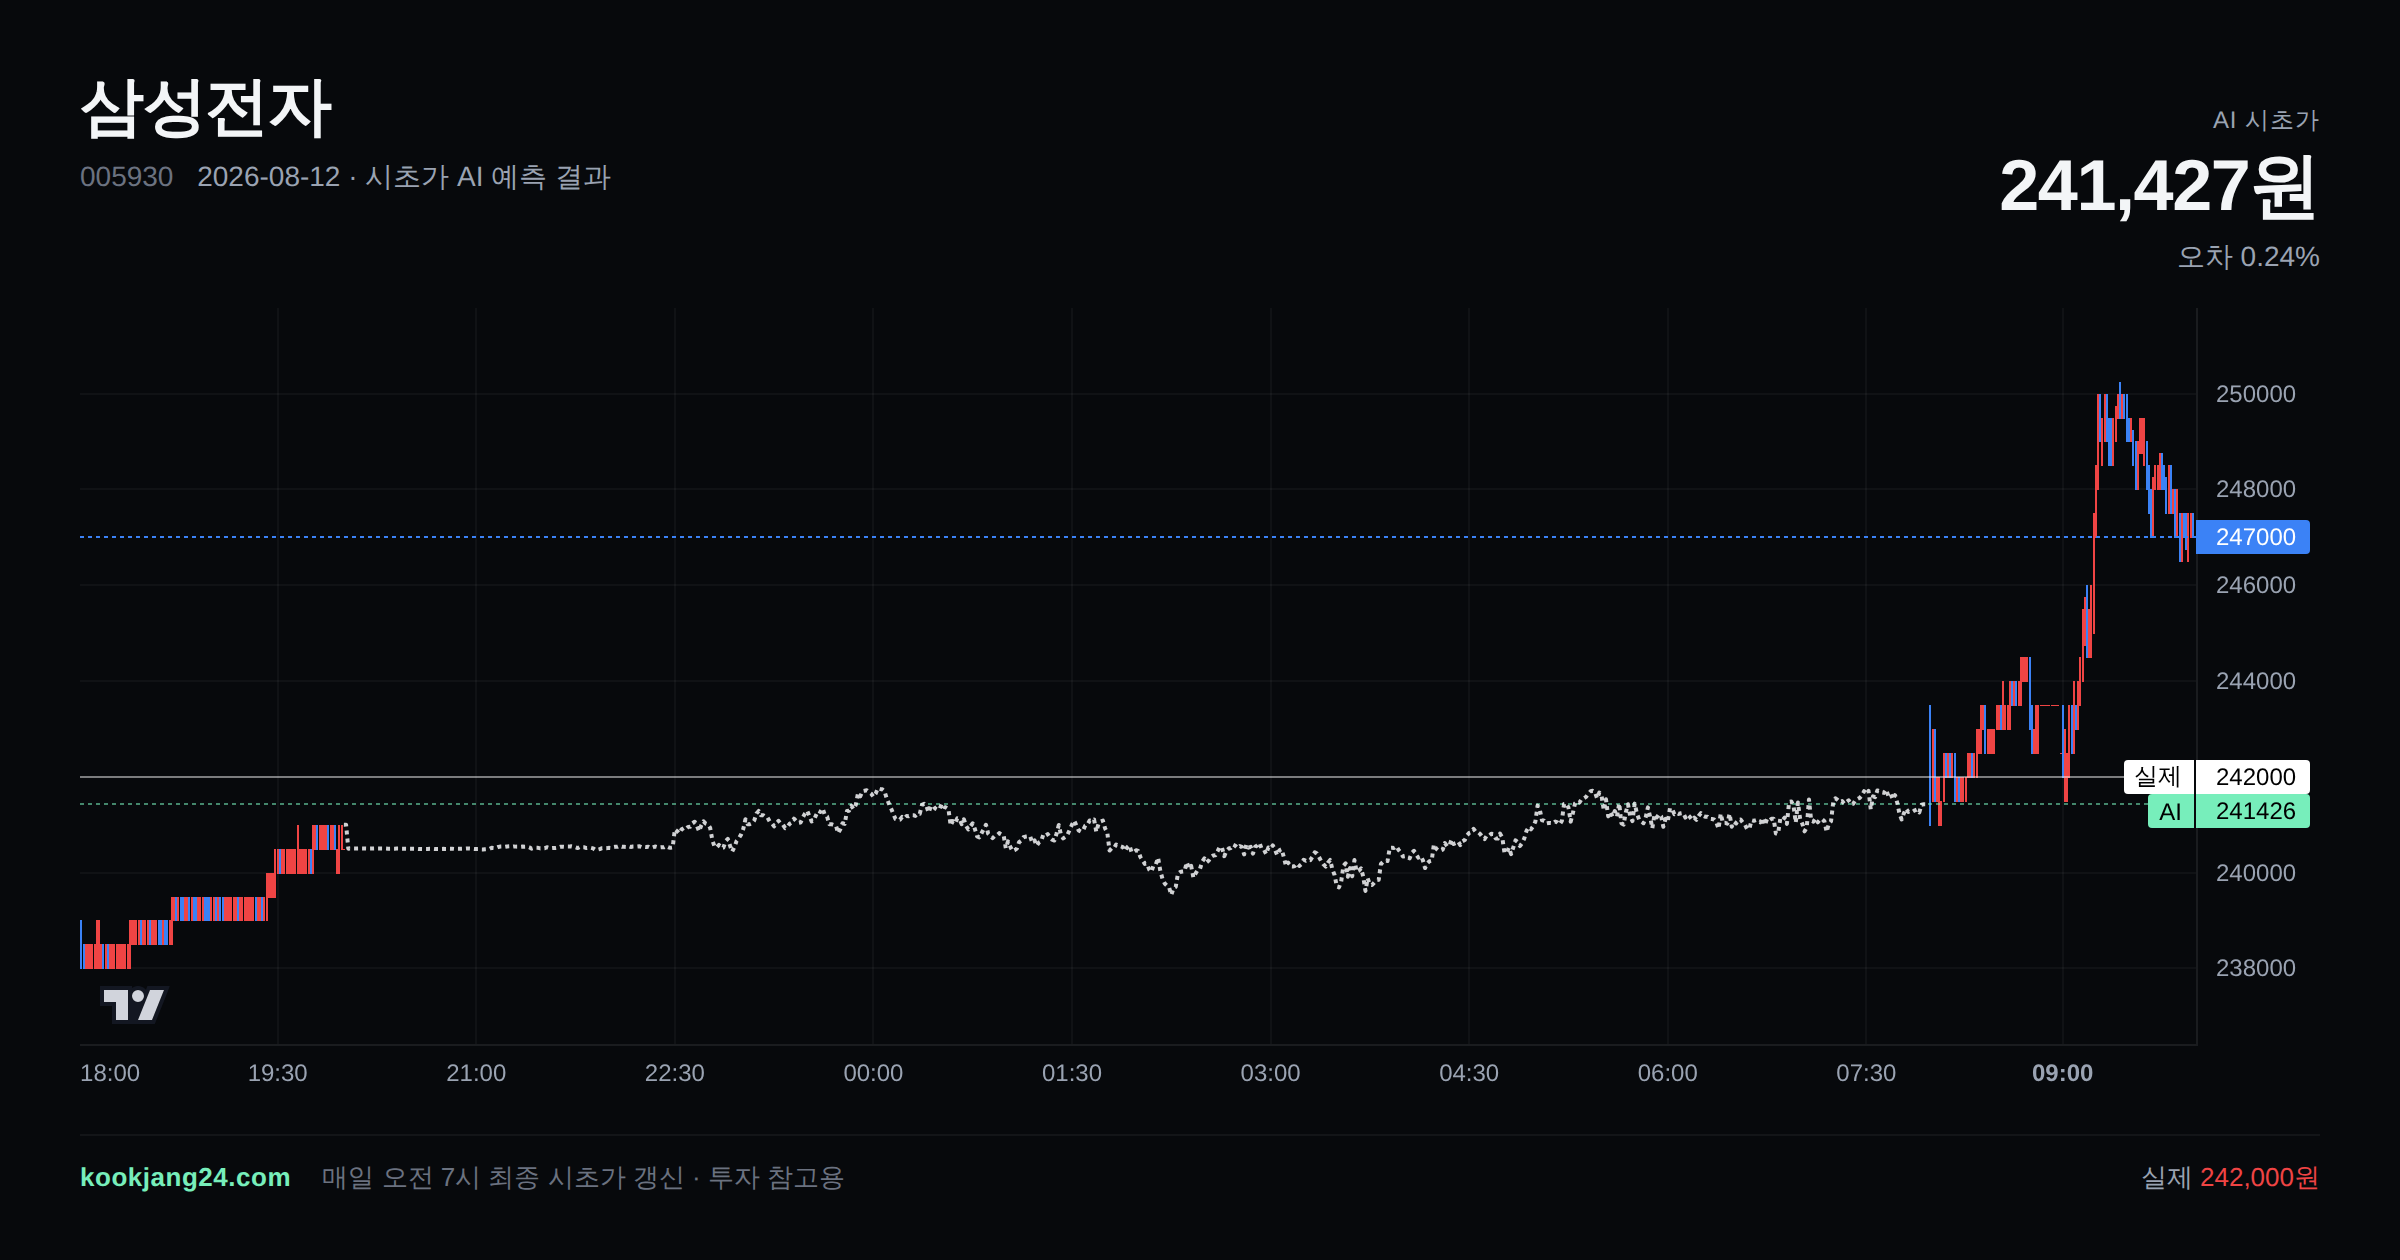This screenshot has height=1260, width=2400.
Task: Click the green 241426 price tag
Action: click(x=2253, y=811)
